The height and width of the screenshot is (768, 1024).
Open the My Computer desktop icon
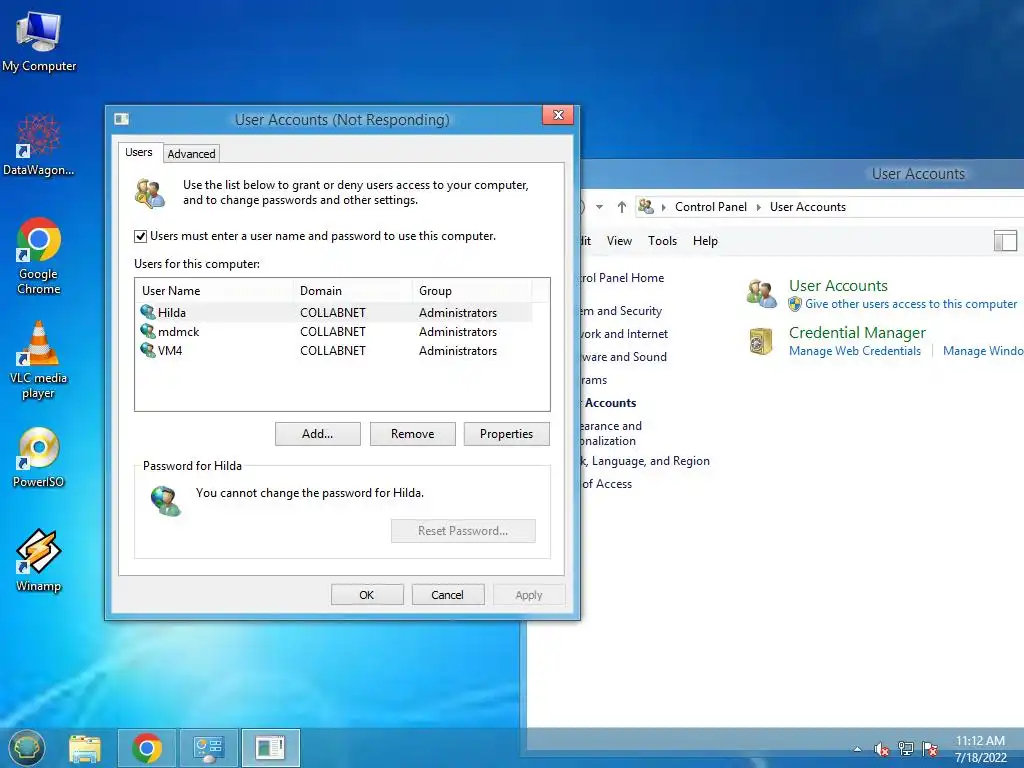point(39,40)
